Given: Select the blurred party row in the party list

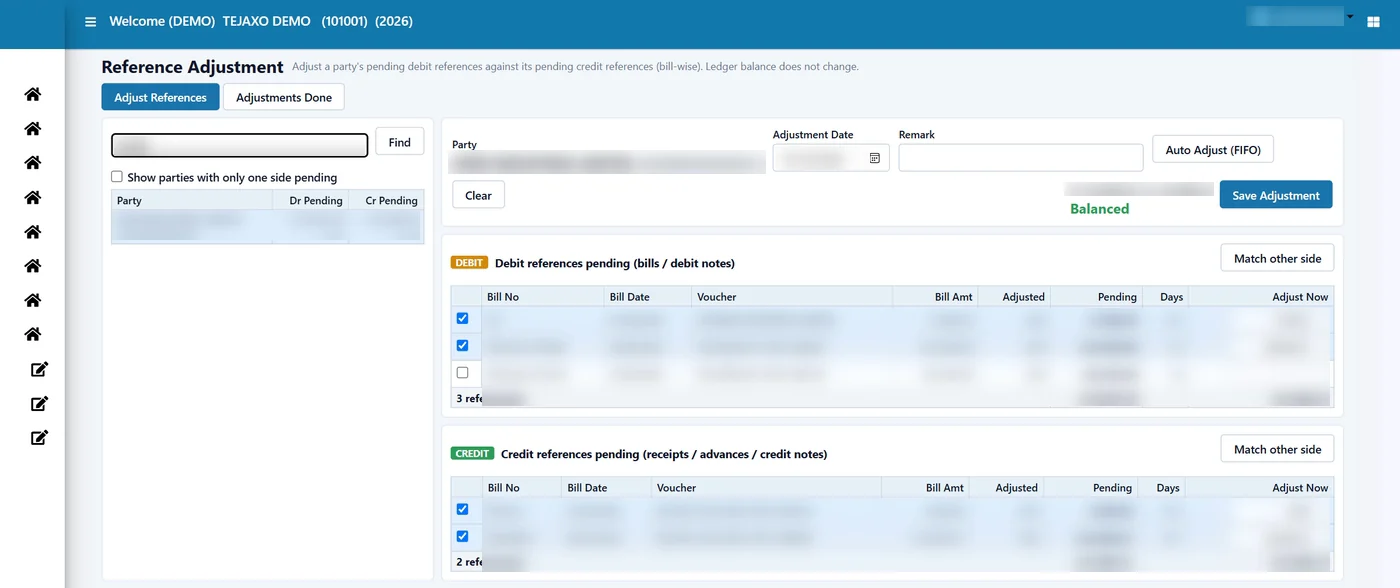Looking at the screenshot, I should pos(267,226).
